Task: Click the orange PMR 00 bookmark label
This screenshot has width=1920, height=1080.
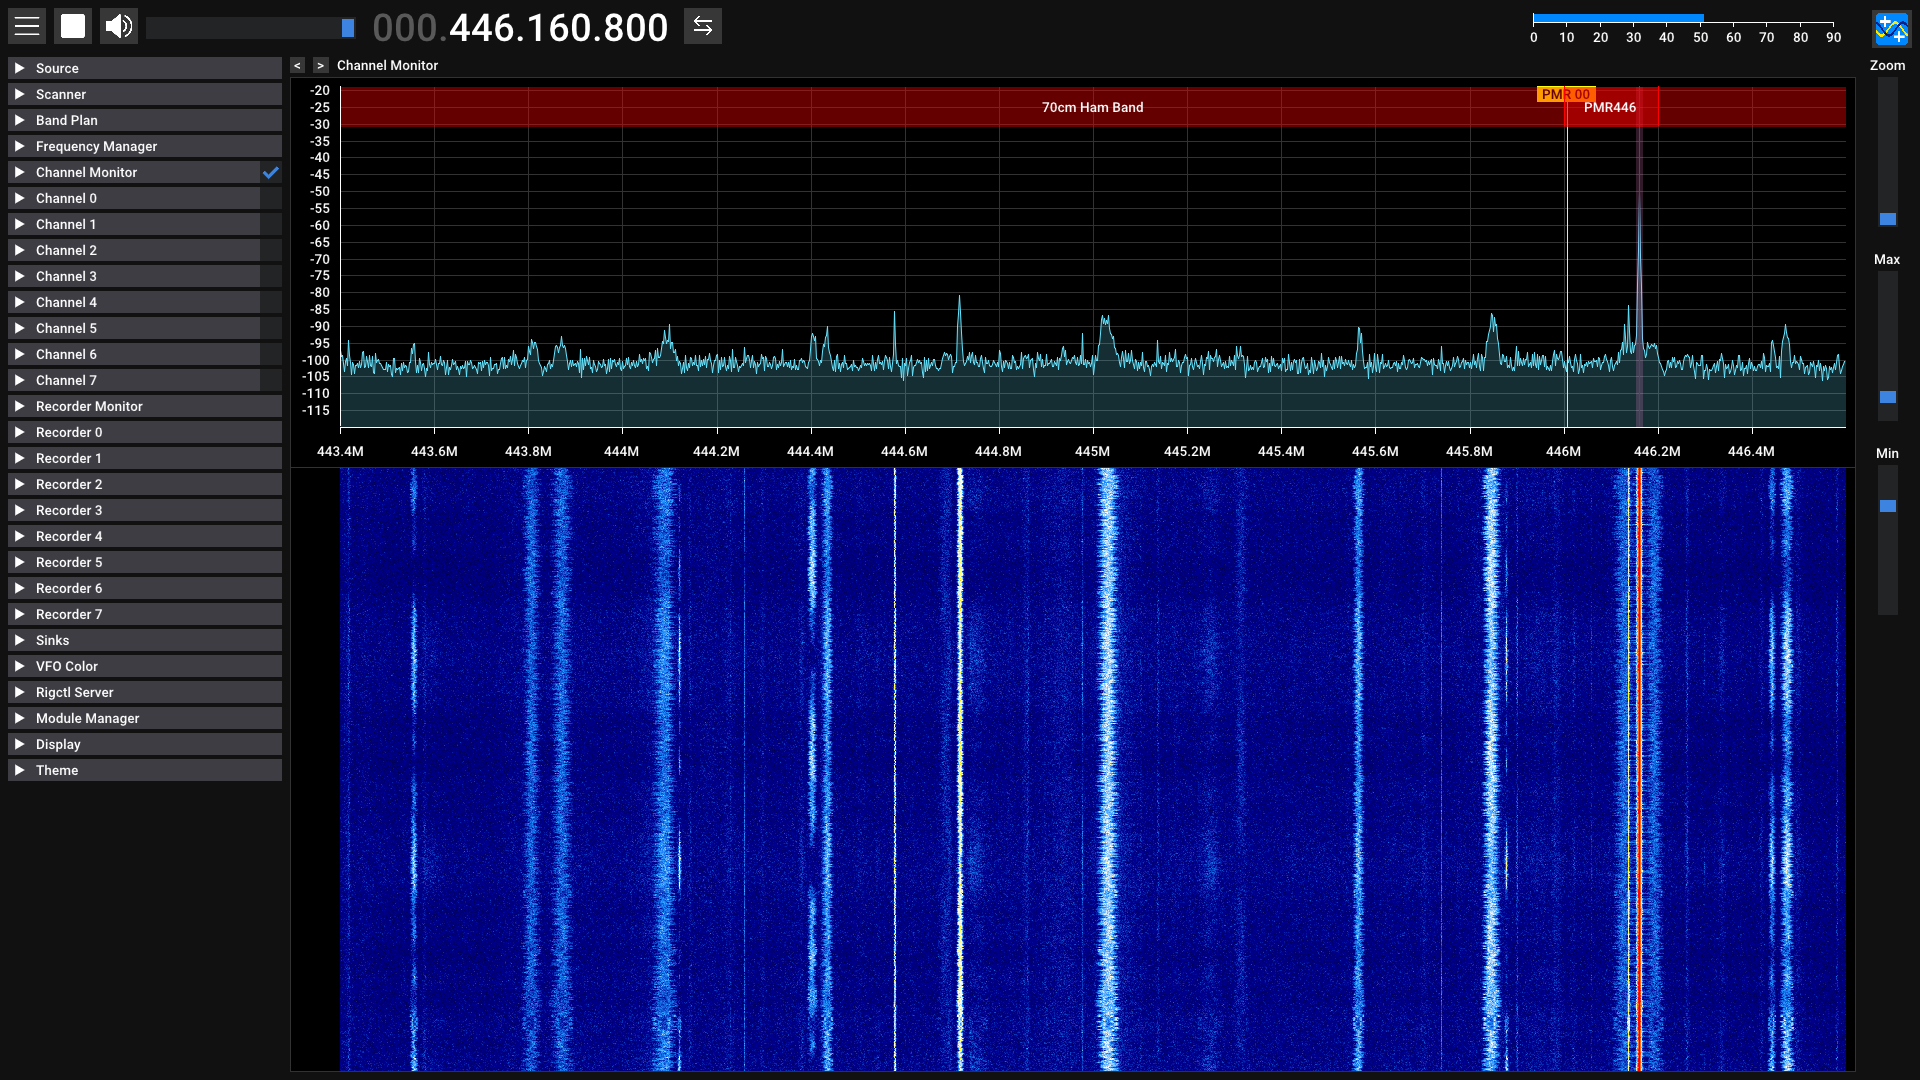Action: point(1564,94)
